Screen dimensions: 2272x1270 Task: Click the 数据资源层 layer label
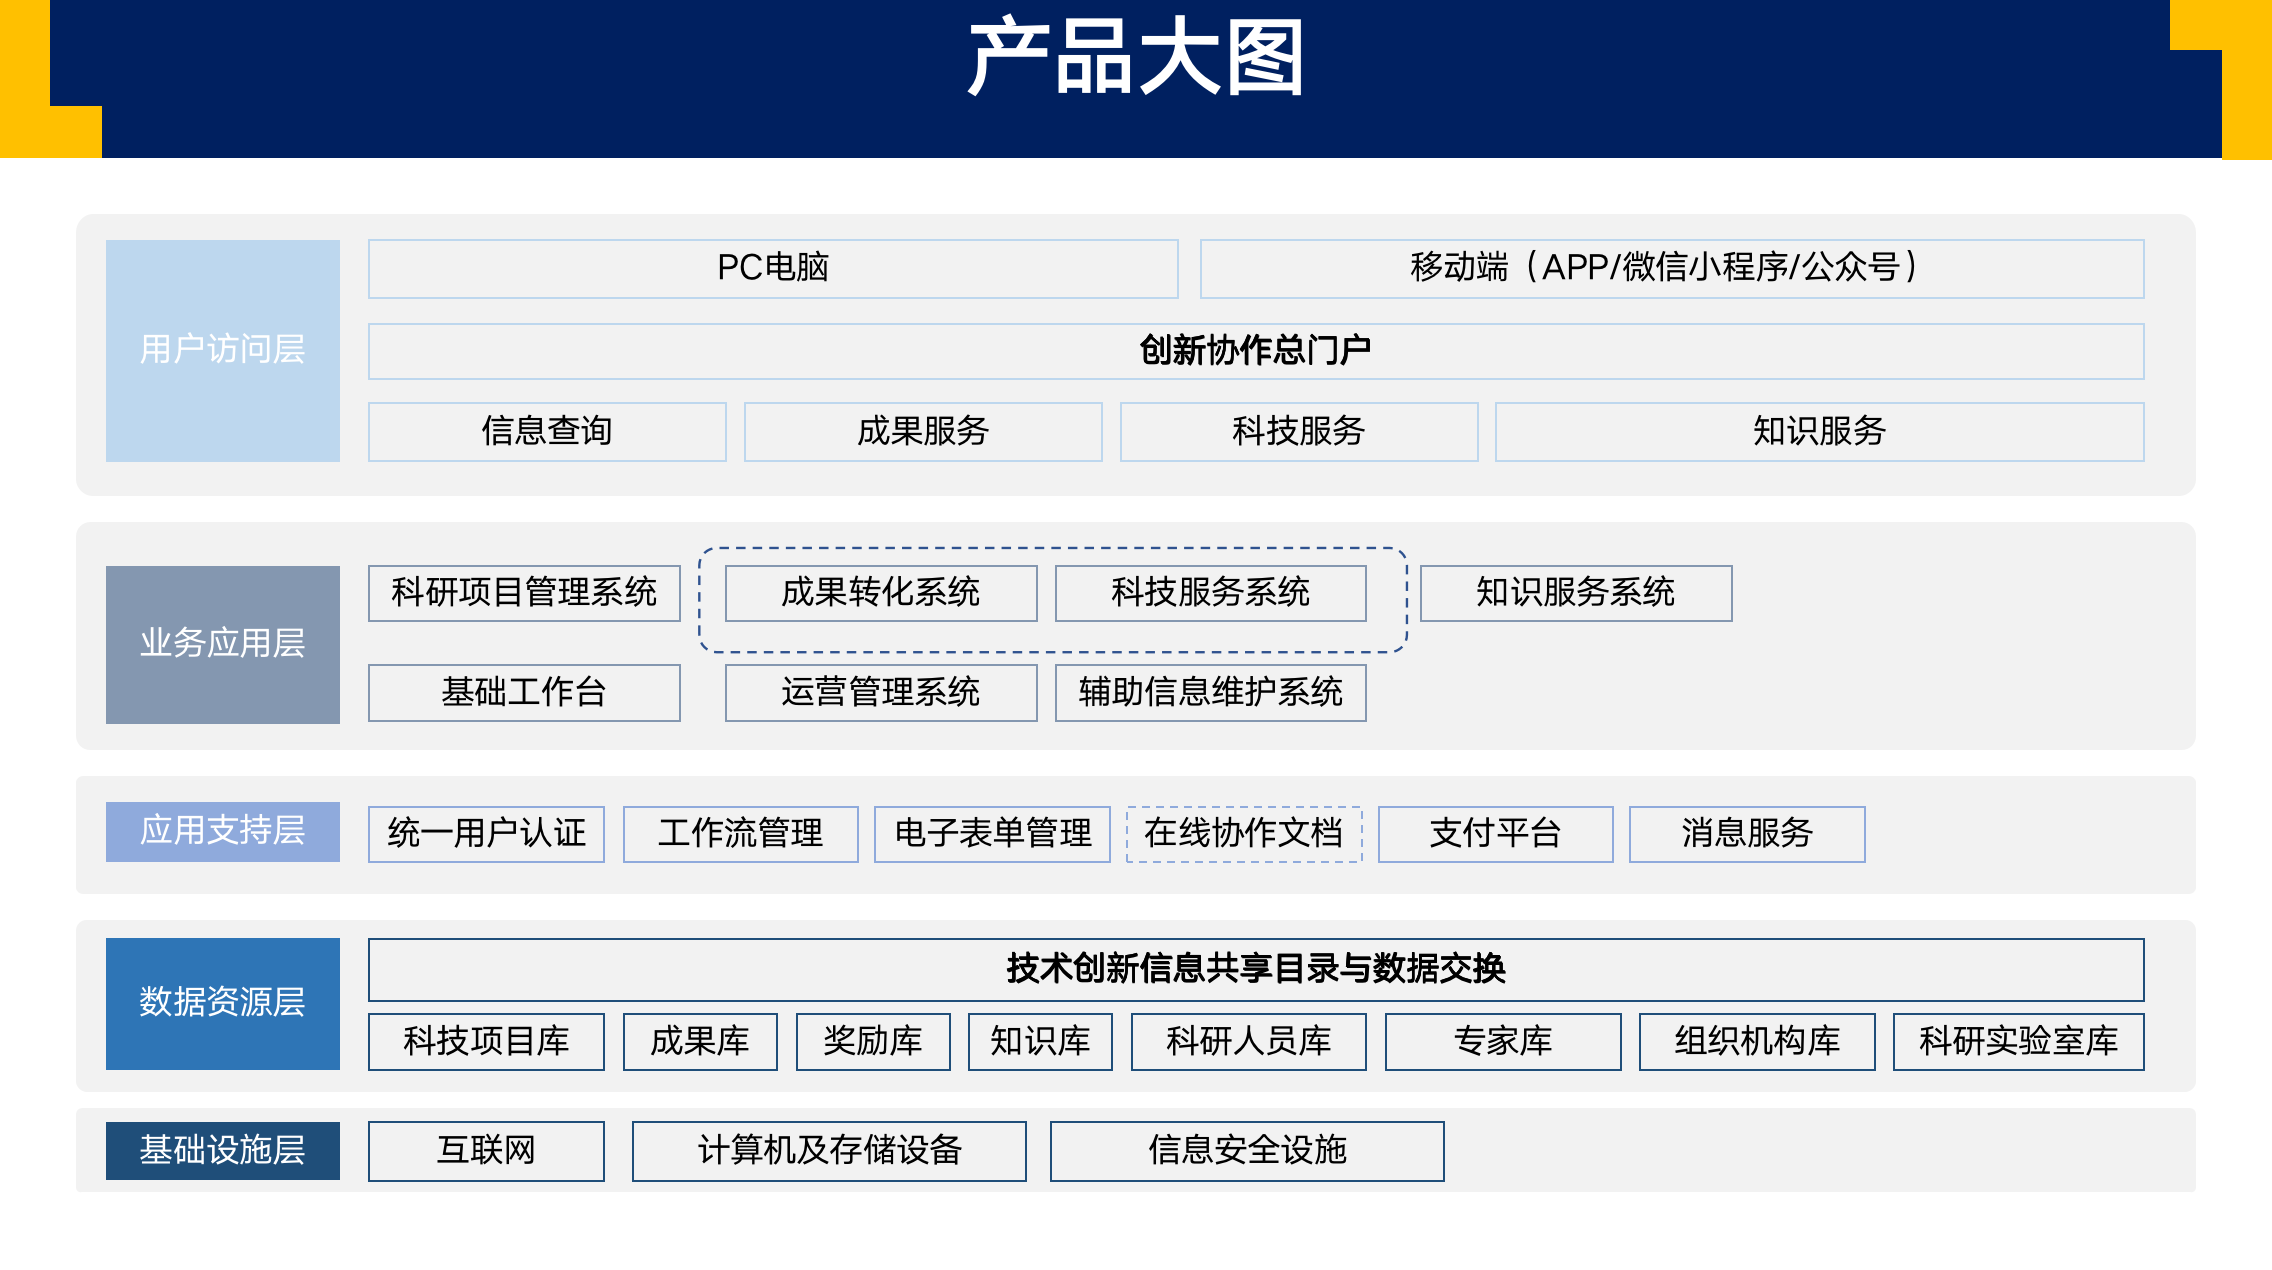point(223,1003)
